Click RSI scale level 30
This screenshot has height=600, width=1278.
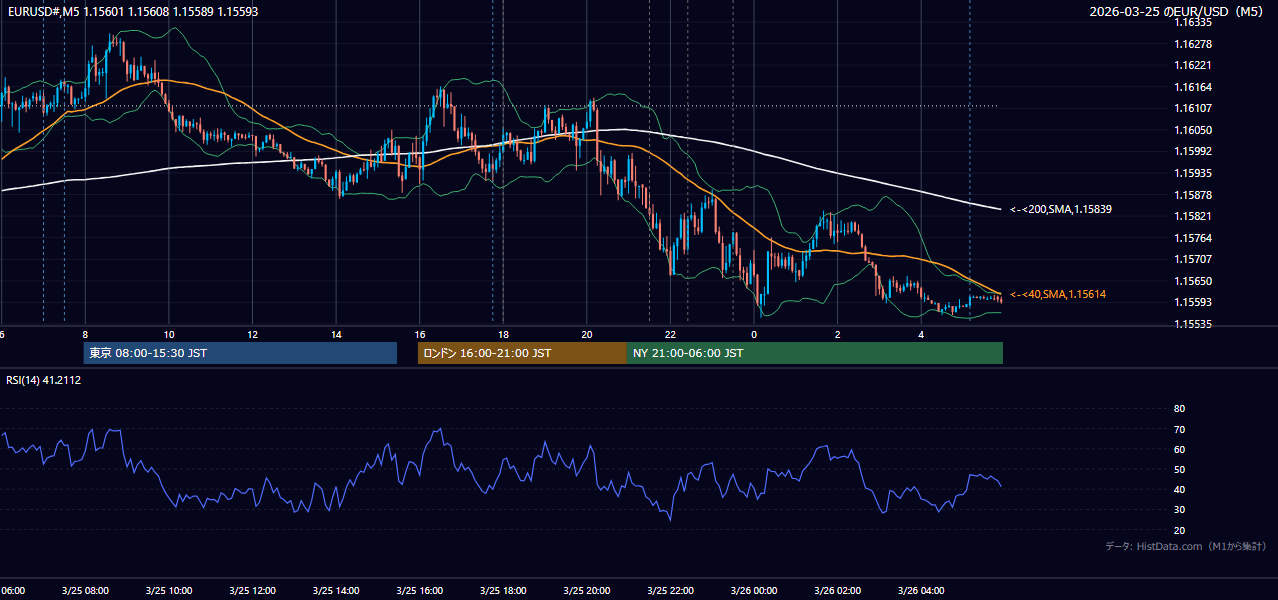(1179, 510)
